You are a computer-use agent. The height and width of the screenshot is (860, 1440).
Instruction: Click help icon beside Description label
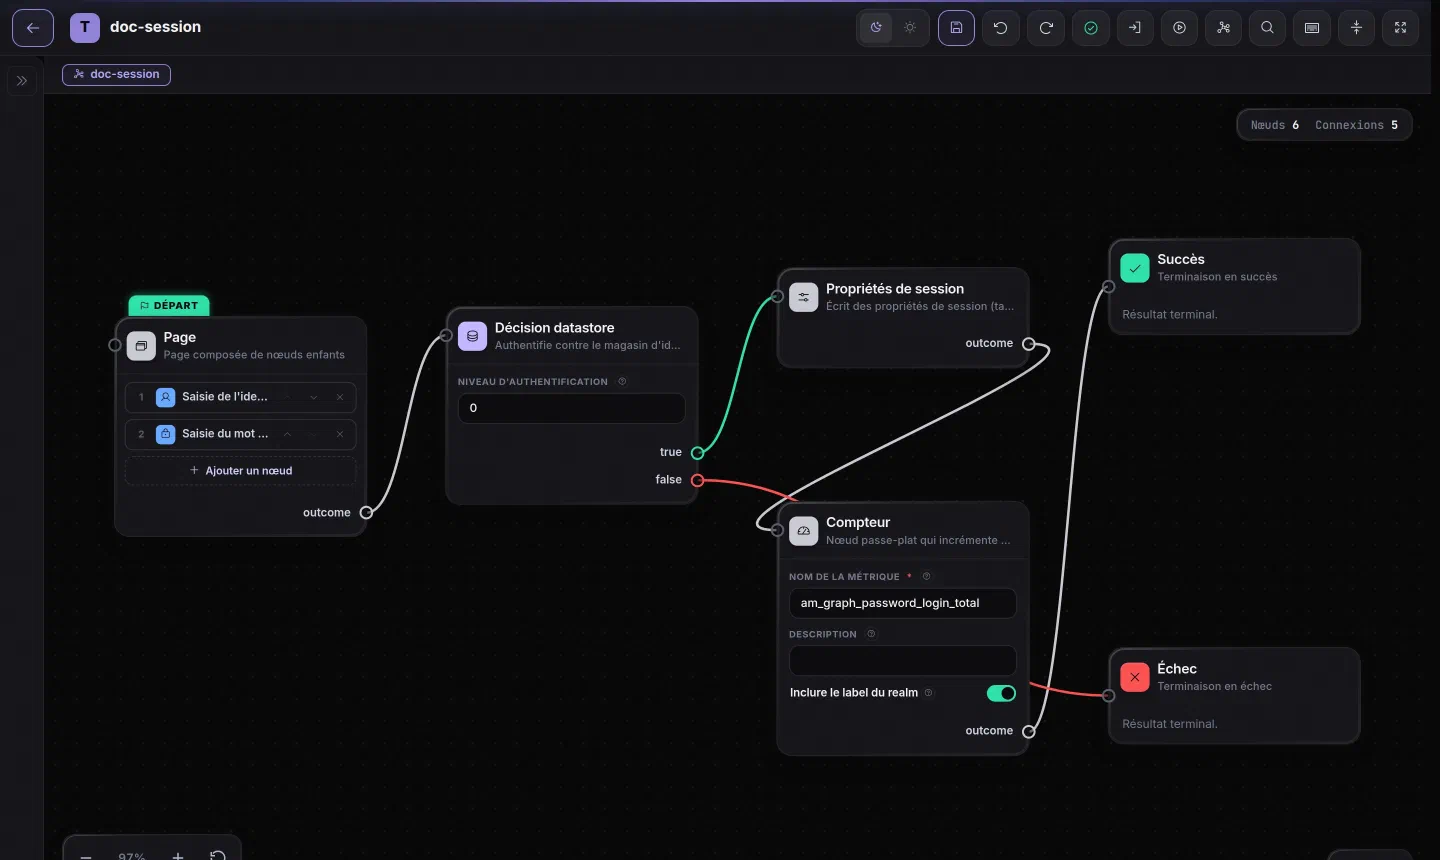pos(871,634)
